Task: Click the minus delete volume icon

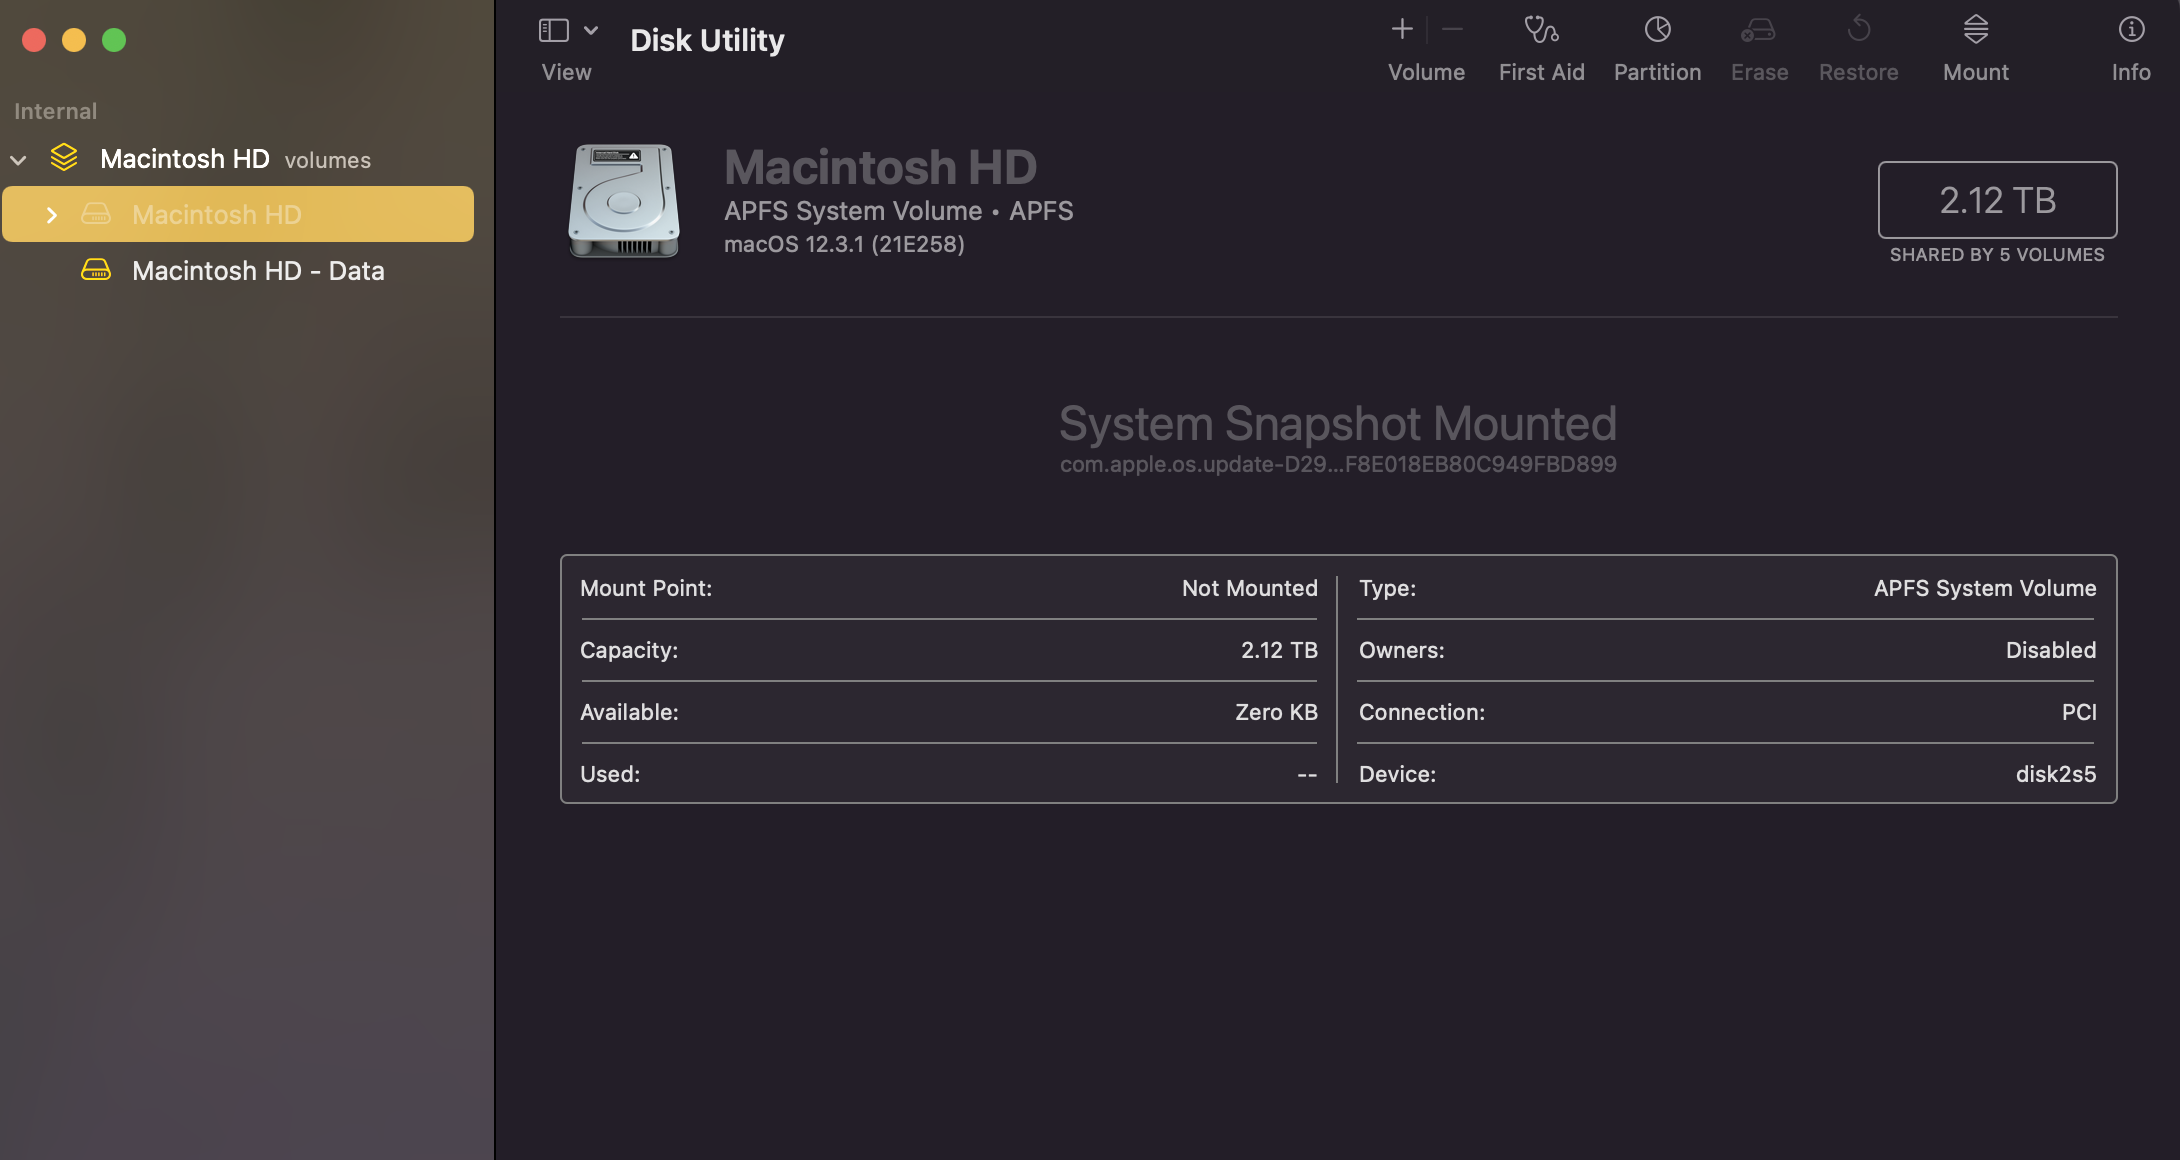Action: coord(1453,30)
